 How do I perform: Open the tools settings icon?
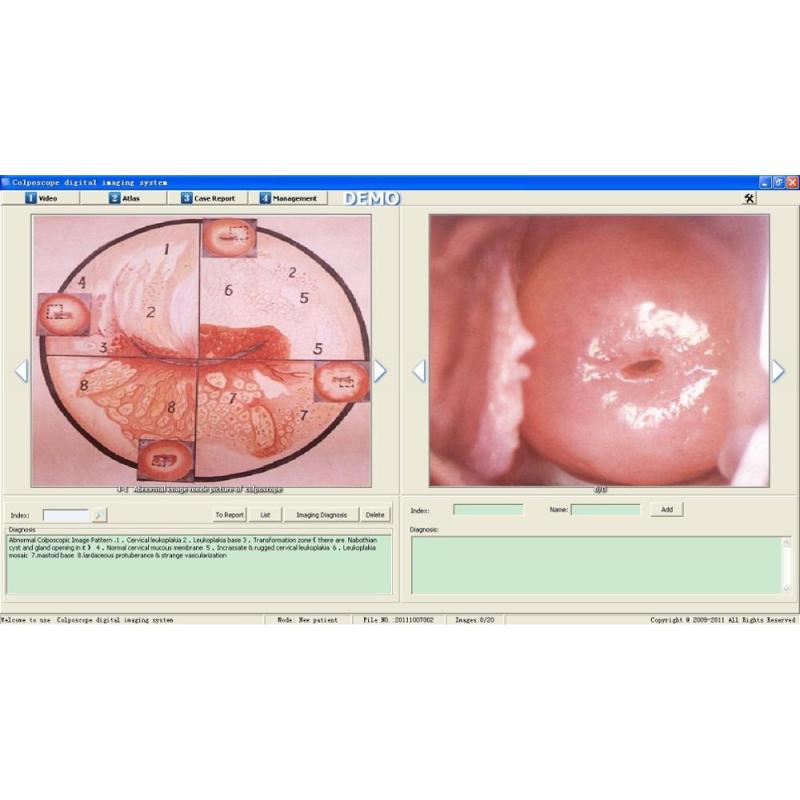pyautogui.click(x=749, y=198)
